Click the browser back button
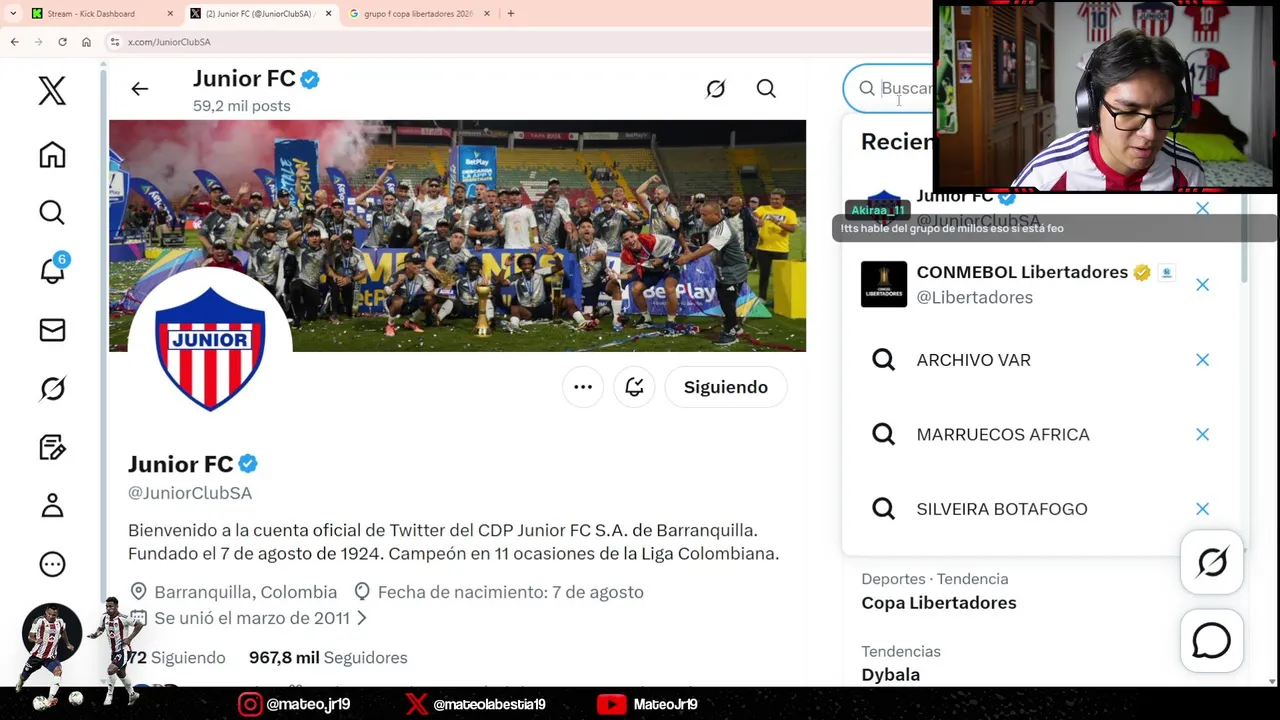 click(14, 42)
